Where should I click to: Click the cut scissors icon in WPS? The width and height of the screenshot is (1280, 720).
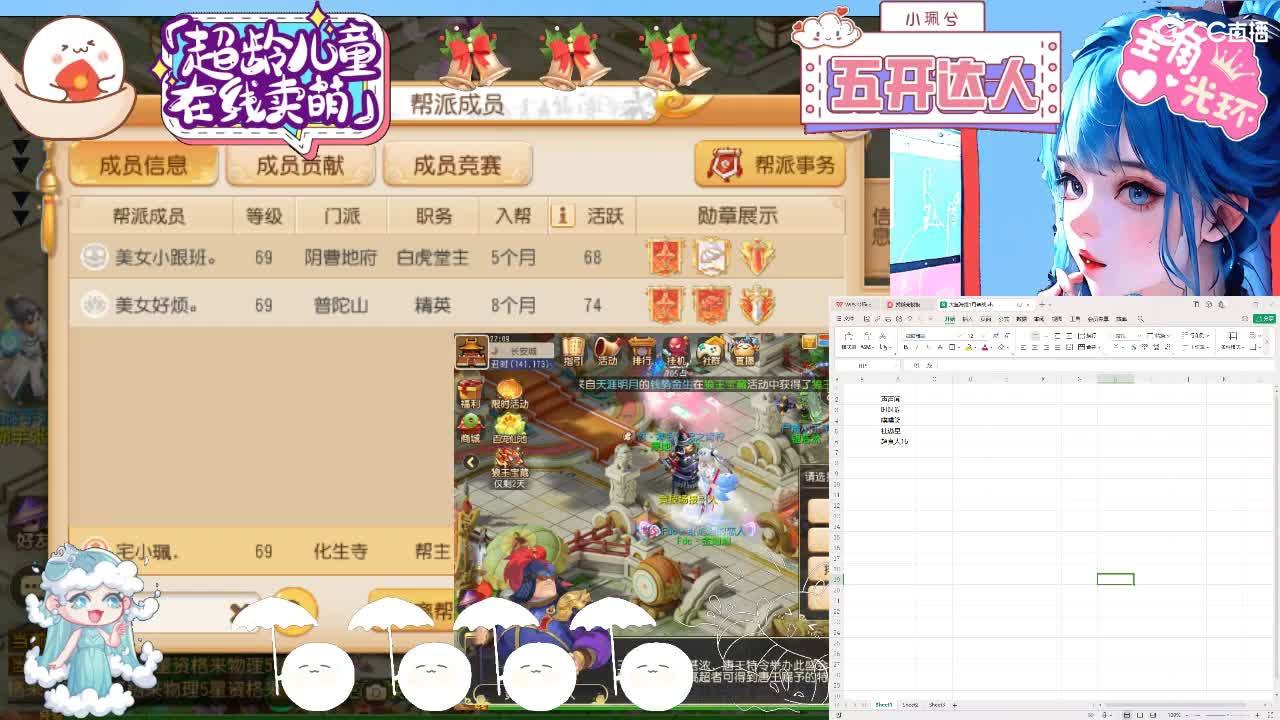(x=883, y=336)
